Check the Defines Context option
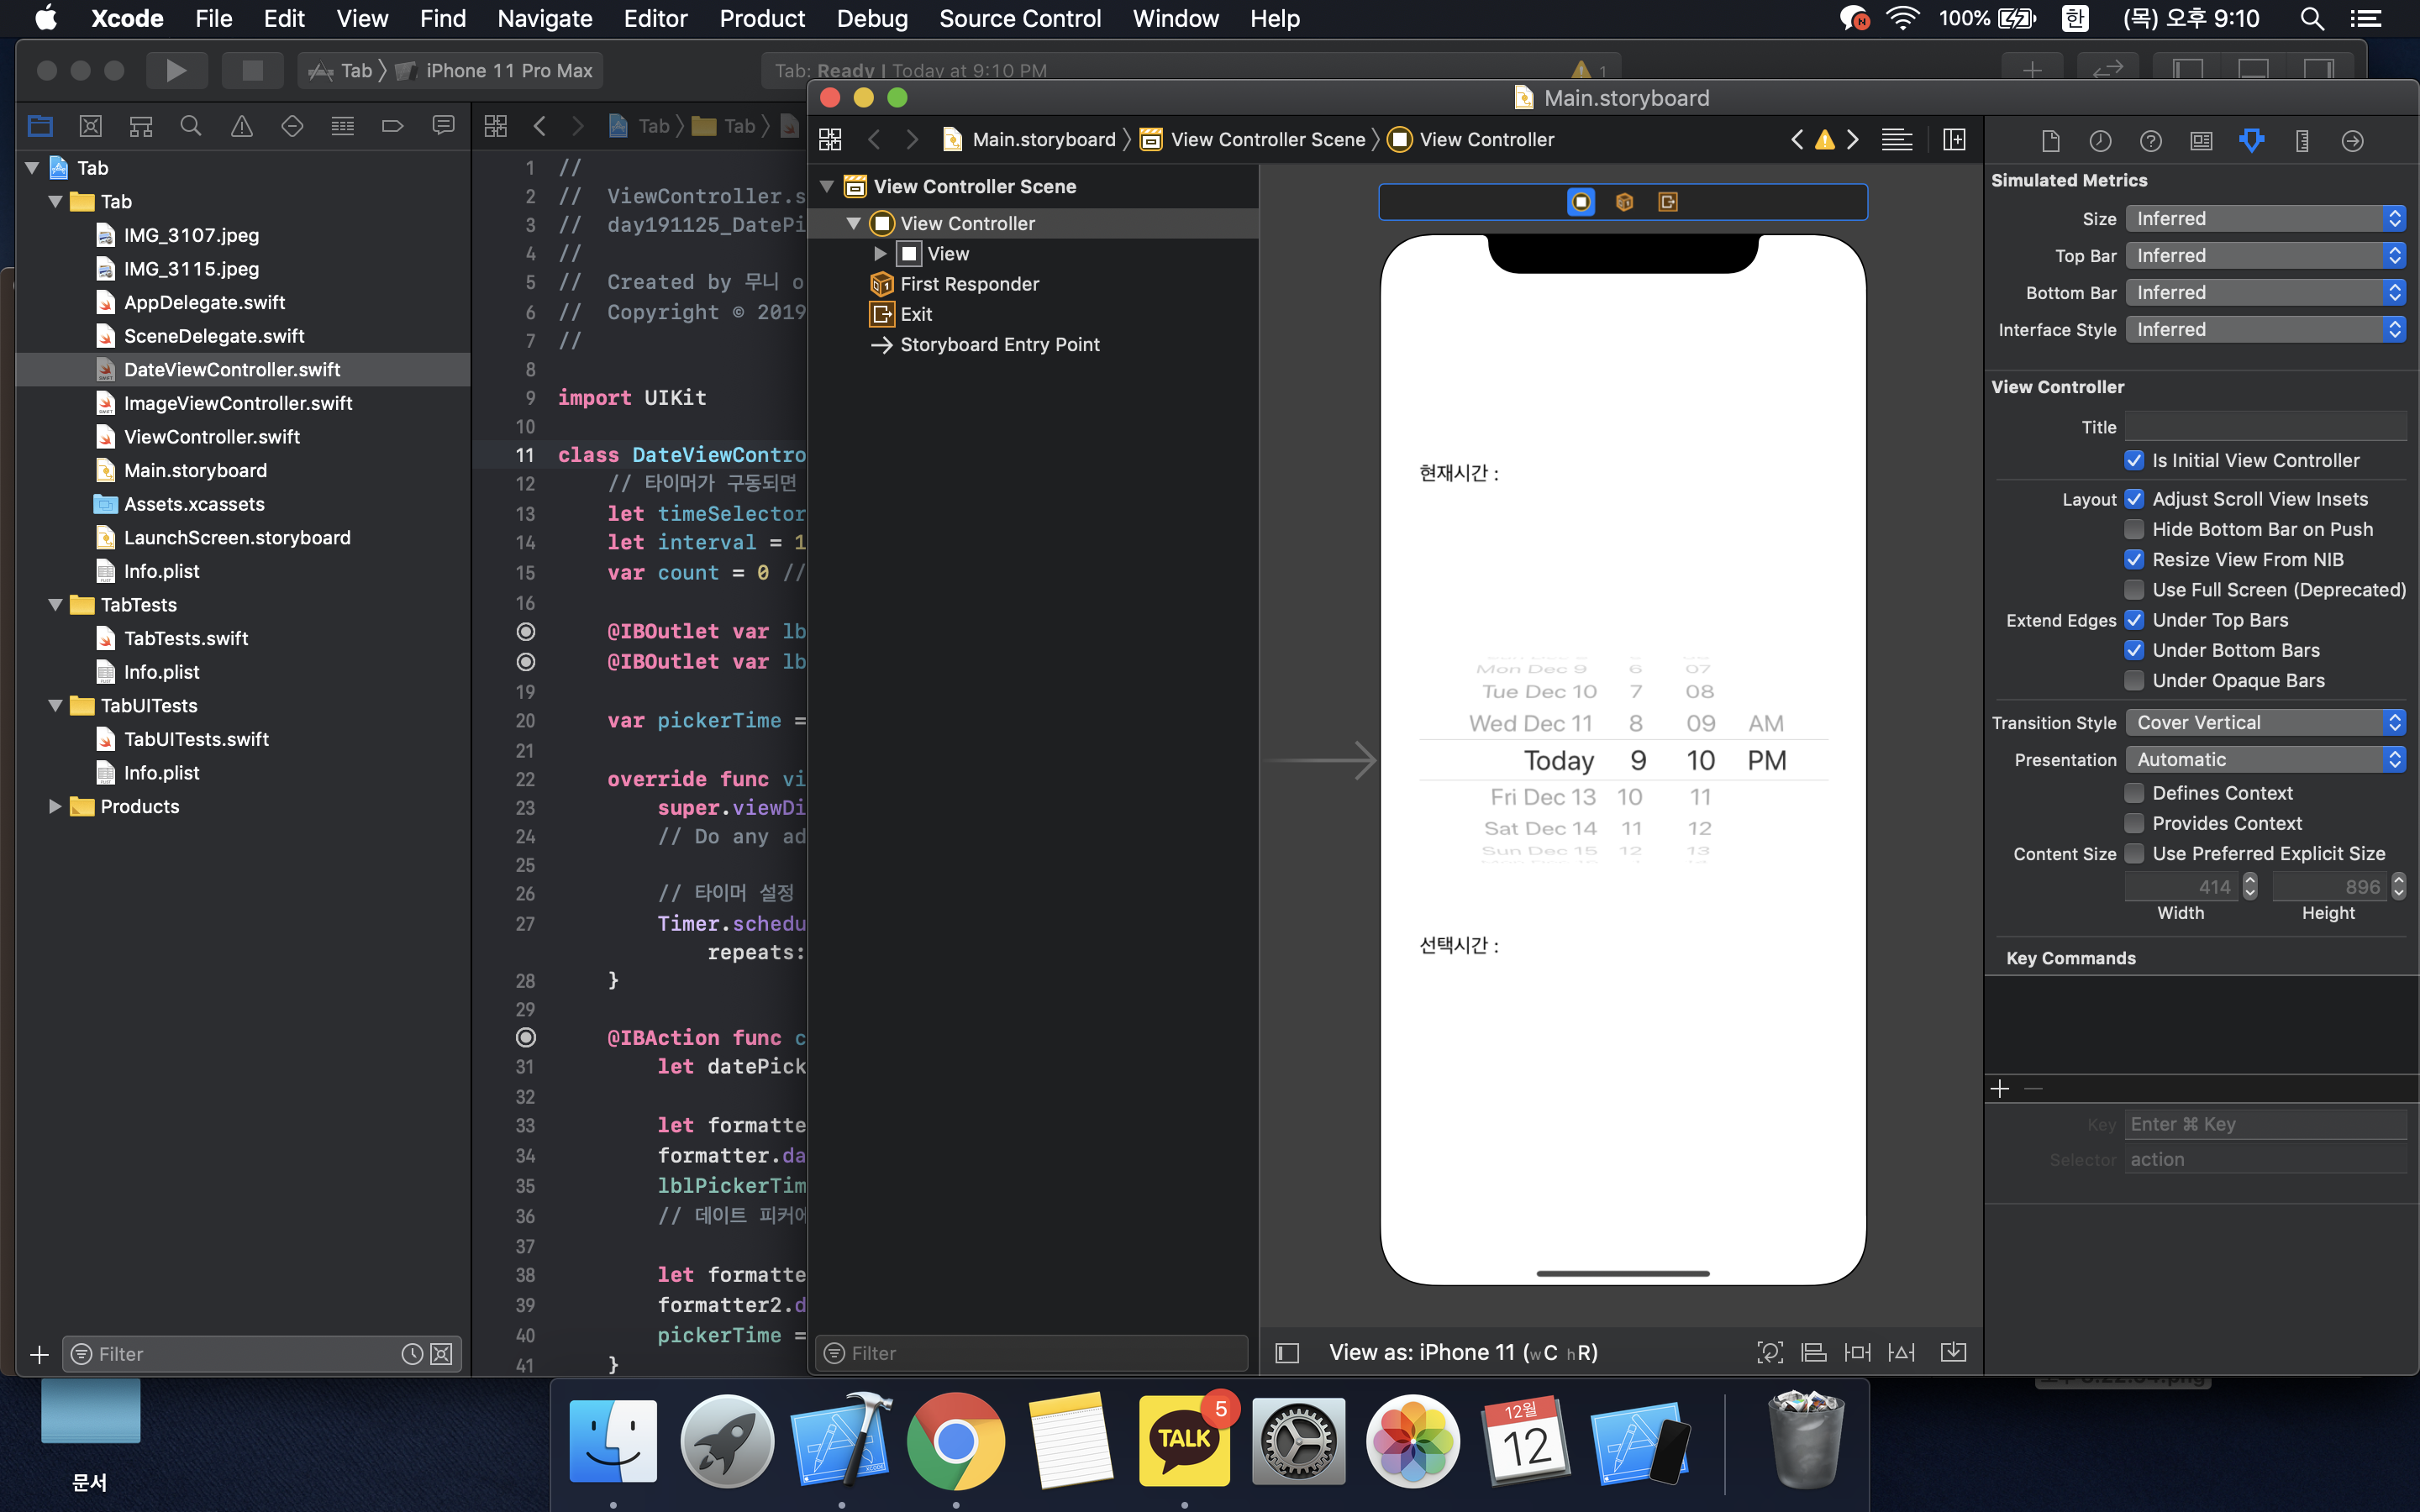Viewport: 2420px width, 1512px height. 2134,793
